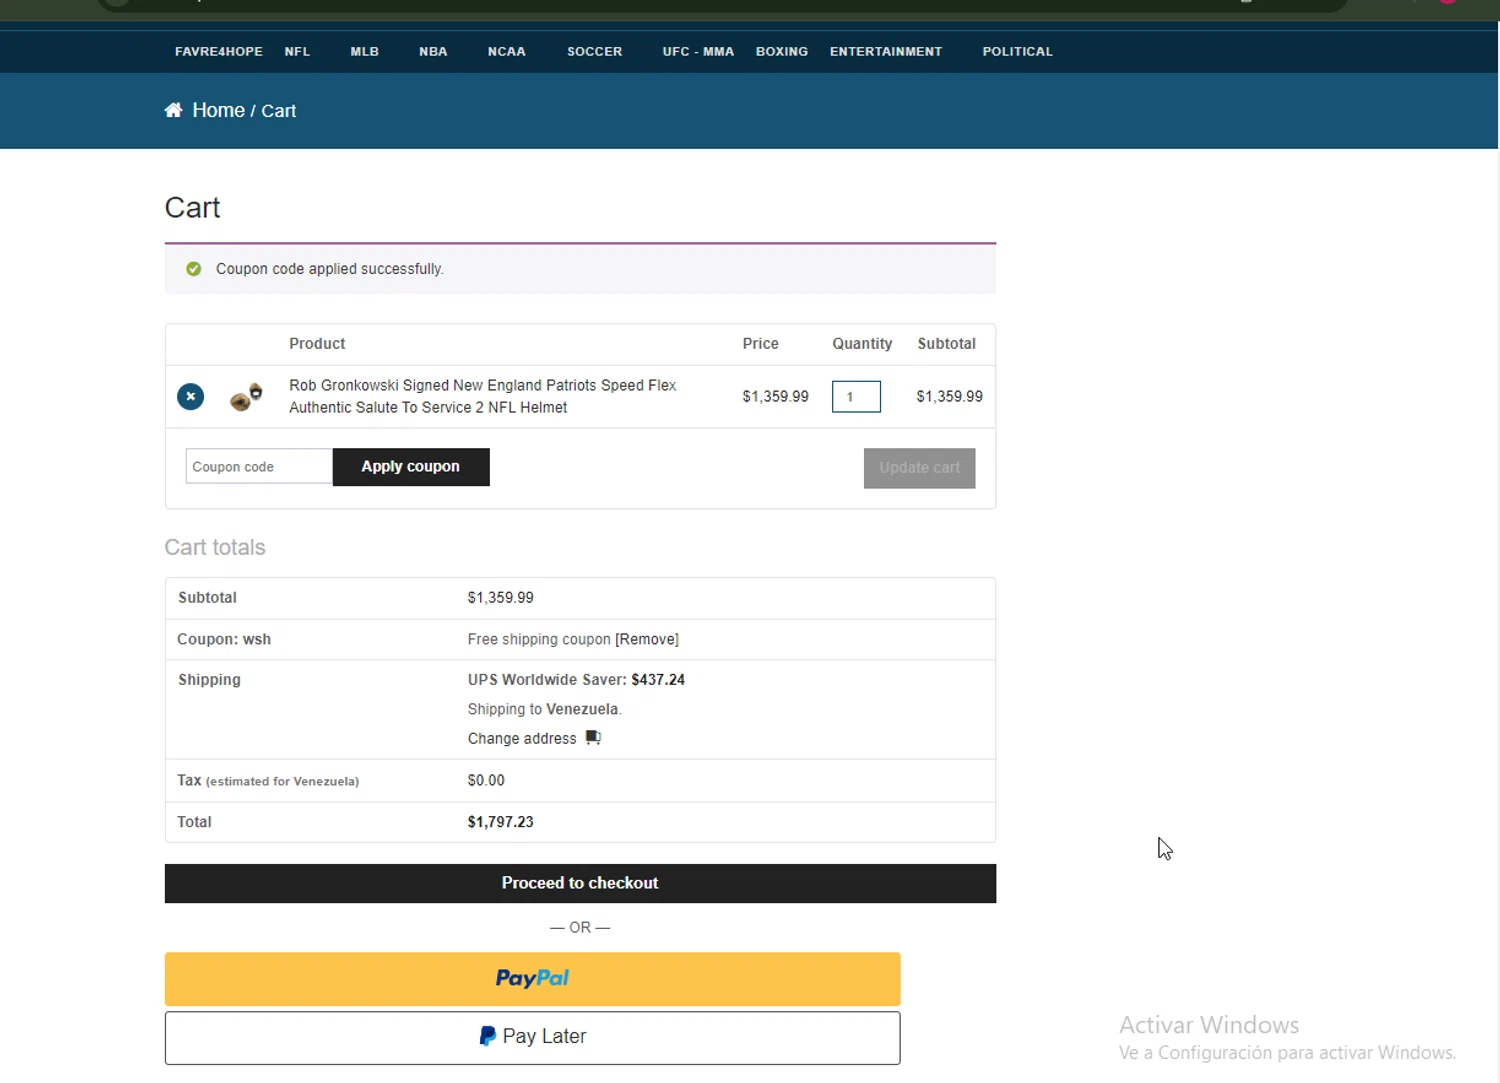Click the UPS Worldwide Saver shipping text
Viewport: 1500px width, 1083px height.
click(x=576, y=680)
